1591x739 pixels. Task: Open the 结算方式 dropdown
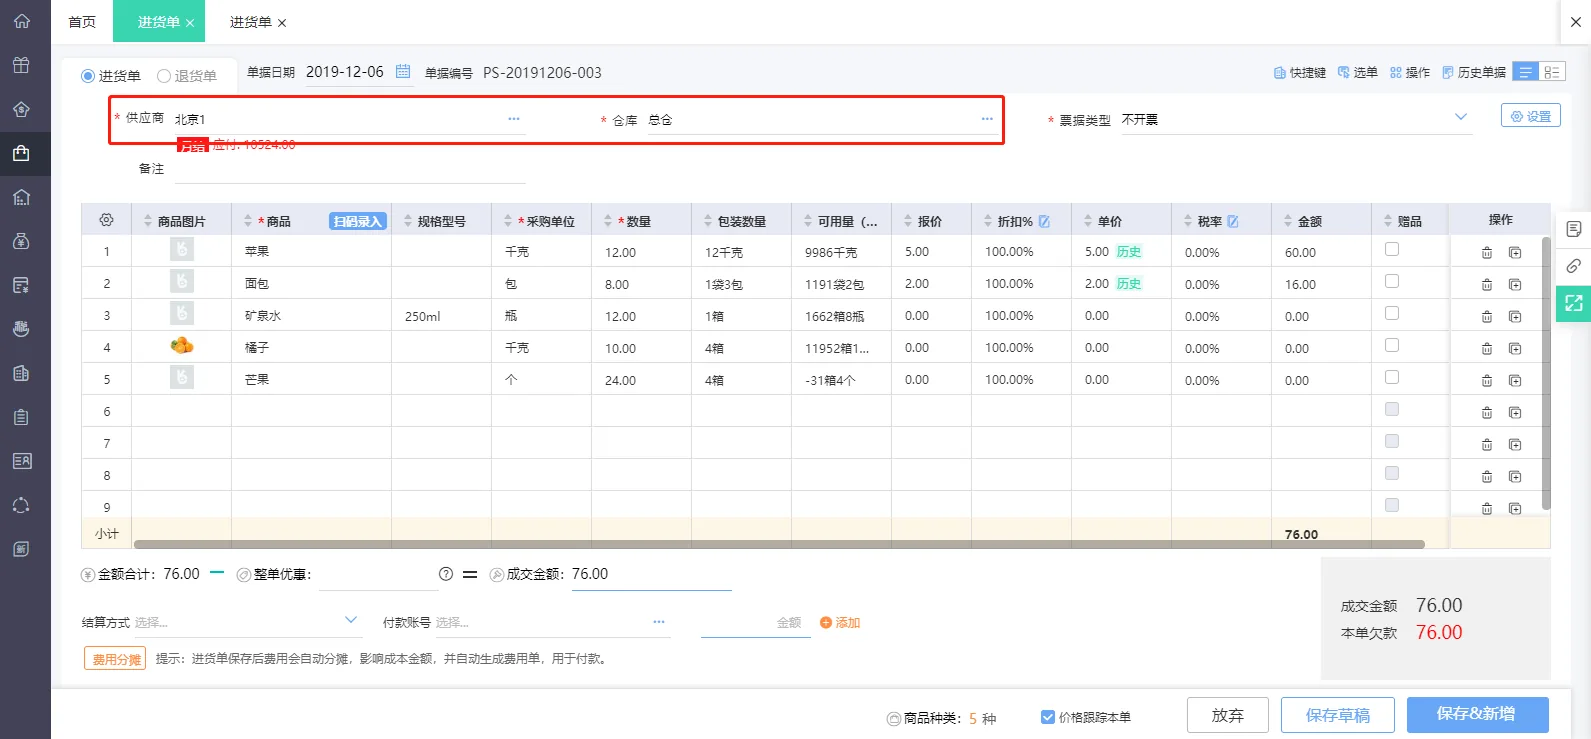tap(351, 620)
